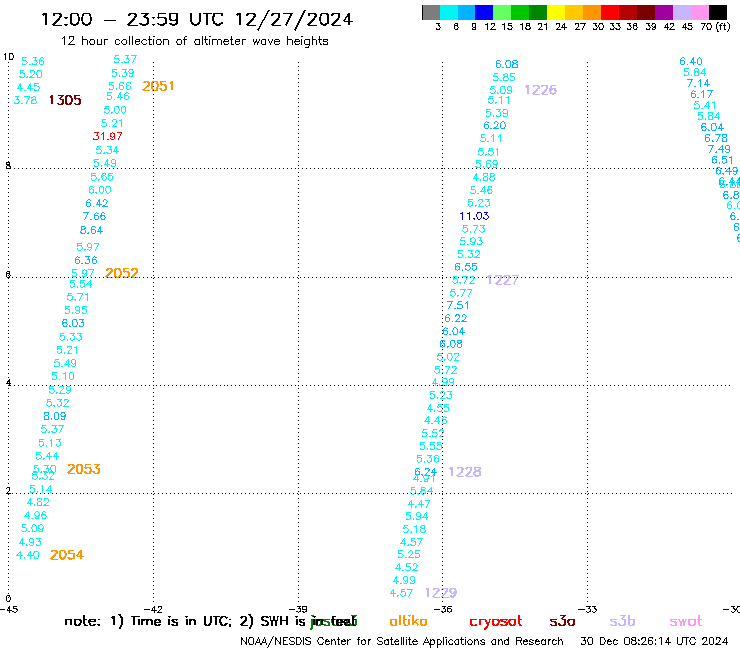Click the 5.85 wave height value
This screenshot has height=650, width=740.
tap(504, 77)
